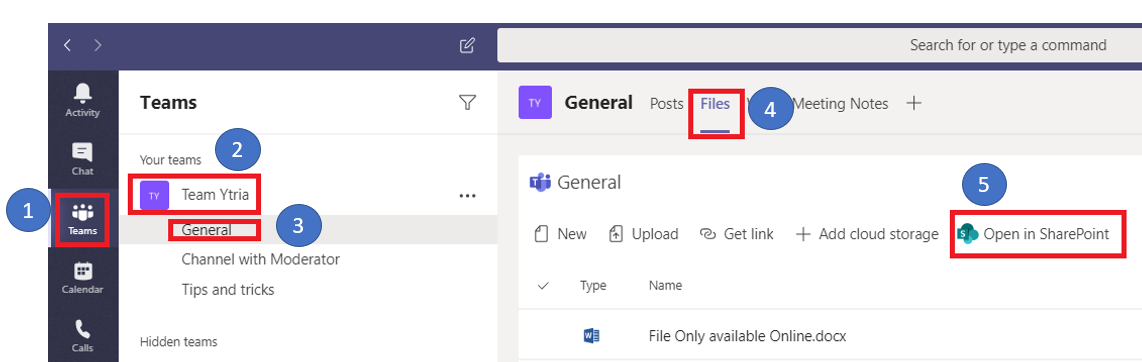Add a new tab with plus icon
The image size is (1142, 362).
tap(914, 103)
